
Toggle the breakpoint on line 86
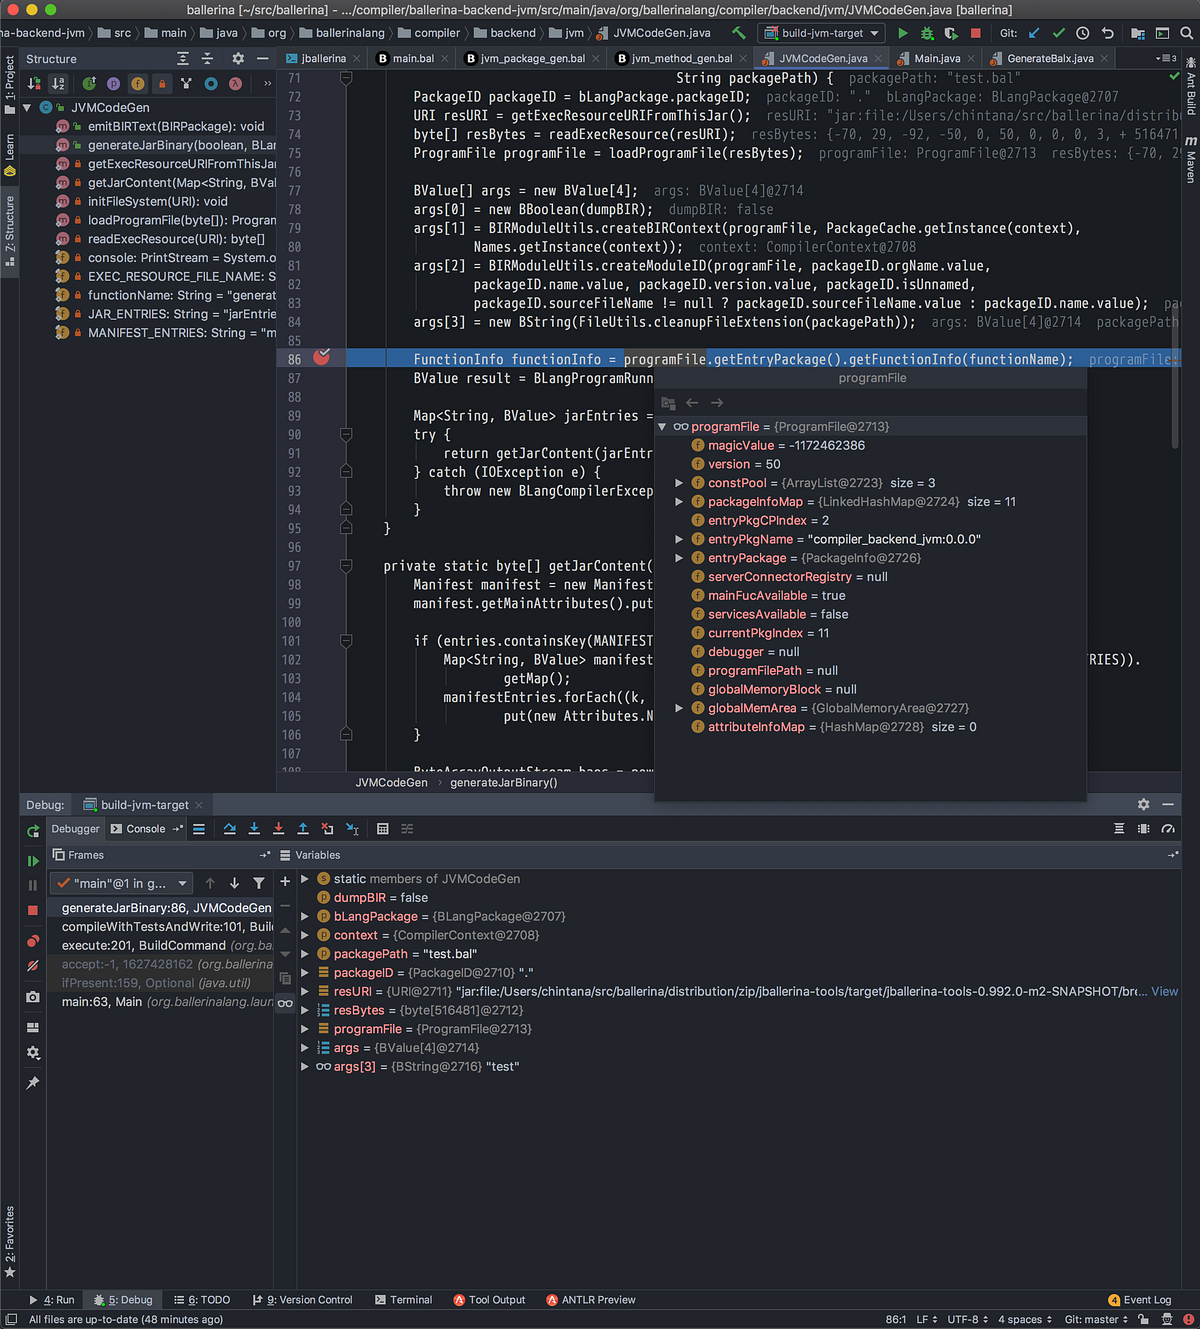[x=322, y=357]
